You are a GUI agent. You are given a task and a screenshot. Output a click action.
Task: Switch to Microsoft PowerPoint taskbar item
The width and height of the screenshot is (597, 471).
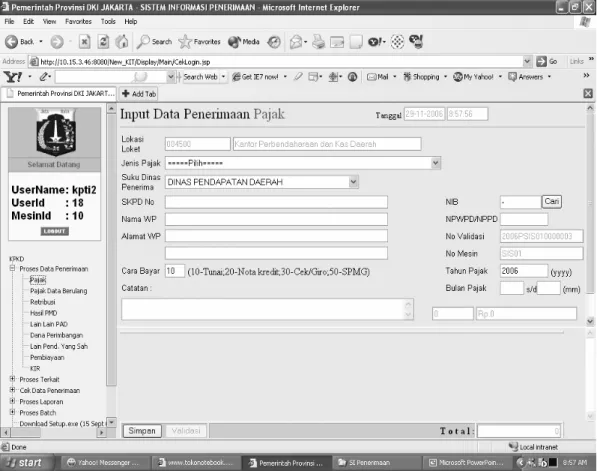467,463
